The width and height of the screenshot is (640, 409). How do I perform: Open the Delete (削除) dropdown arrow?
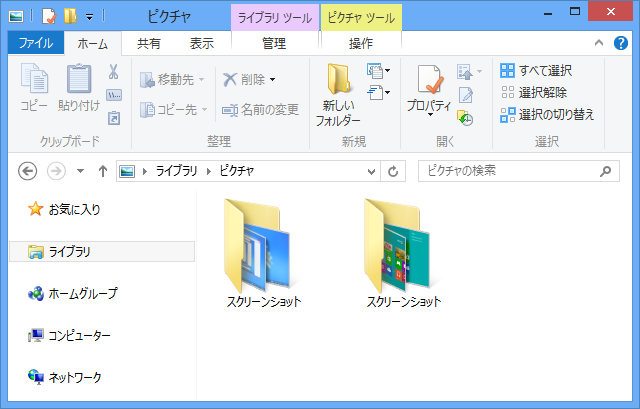(272, 80)
